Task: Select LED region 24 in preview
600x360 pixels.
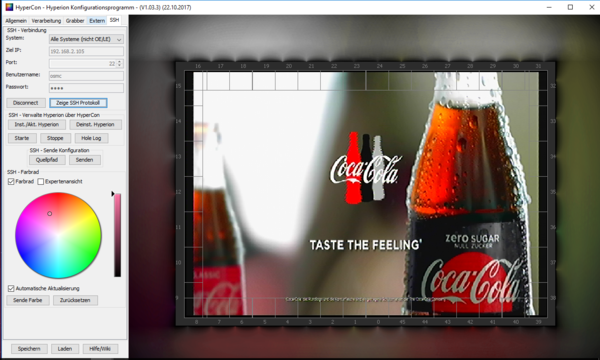Action: (x=379, y=66)
